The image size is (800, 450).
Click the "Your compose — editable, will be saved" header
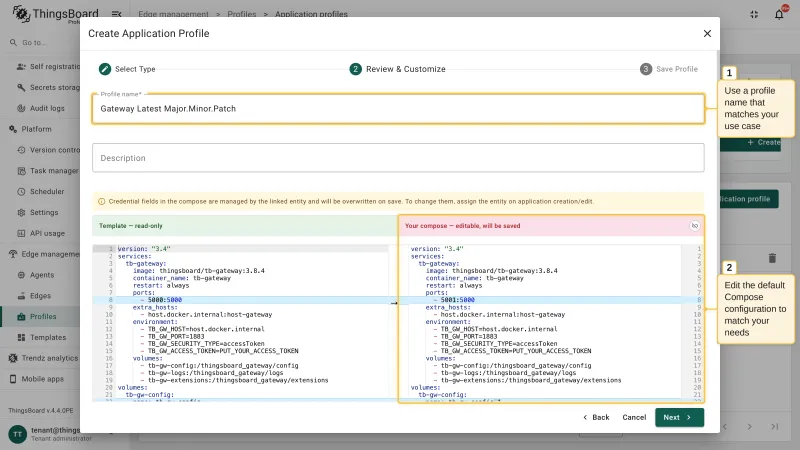pyautogui.click(x=463, y=226)
